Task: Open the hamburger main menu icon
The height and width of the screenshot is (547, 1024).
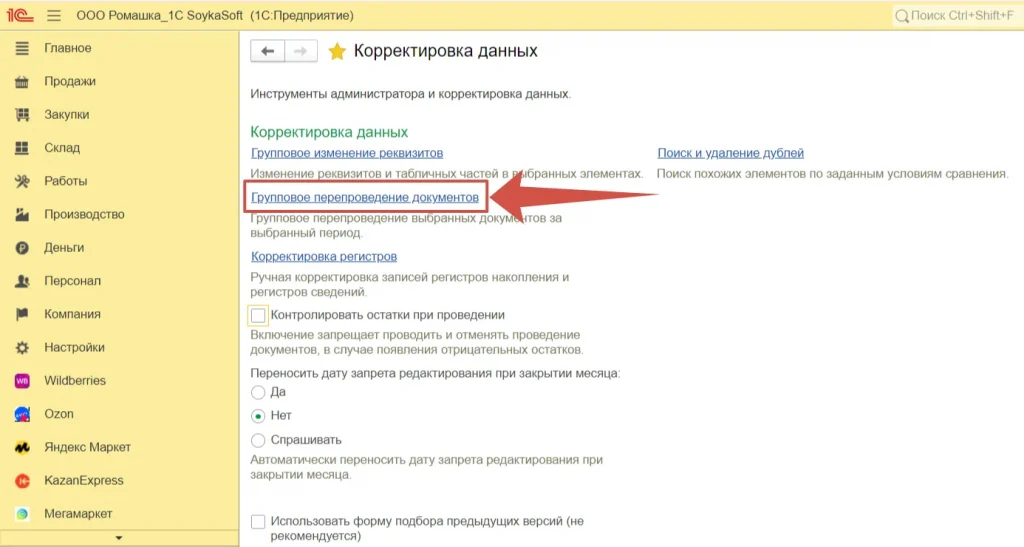Action: point(54,16)
